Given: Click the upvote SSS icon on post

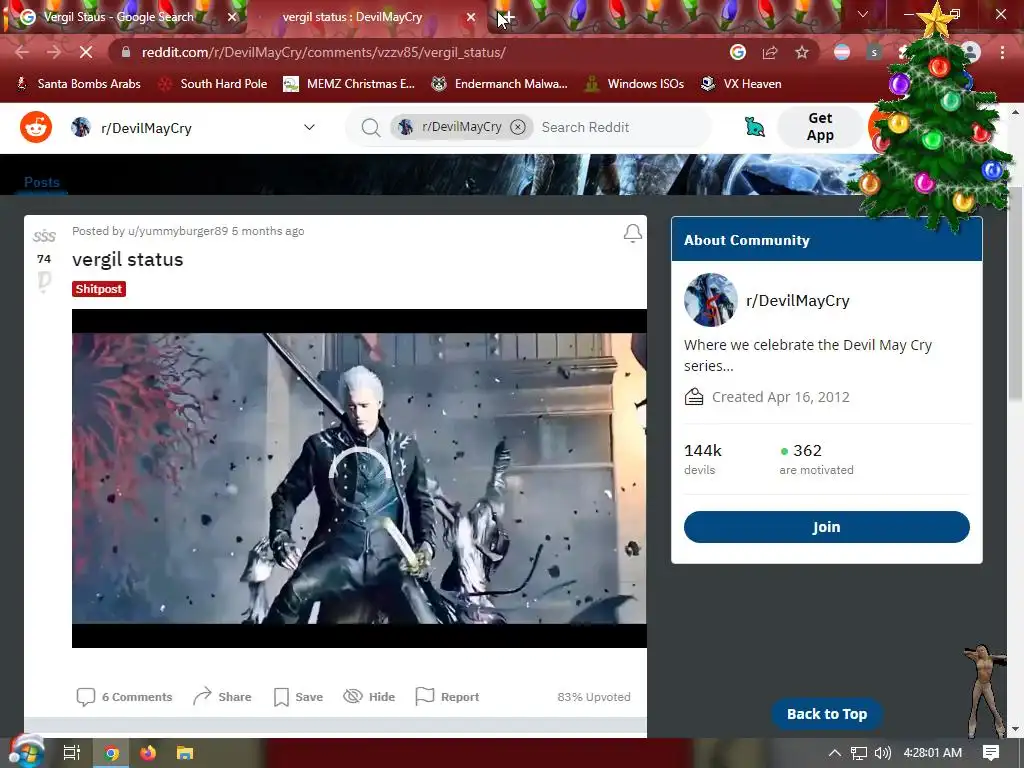Looking at the screenshot, I should coord(44,236).
